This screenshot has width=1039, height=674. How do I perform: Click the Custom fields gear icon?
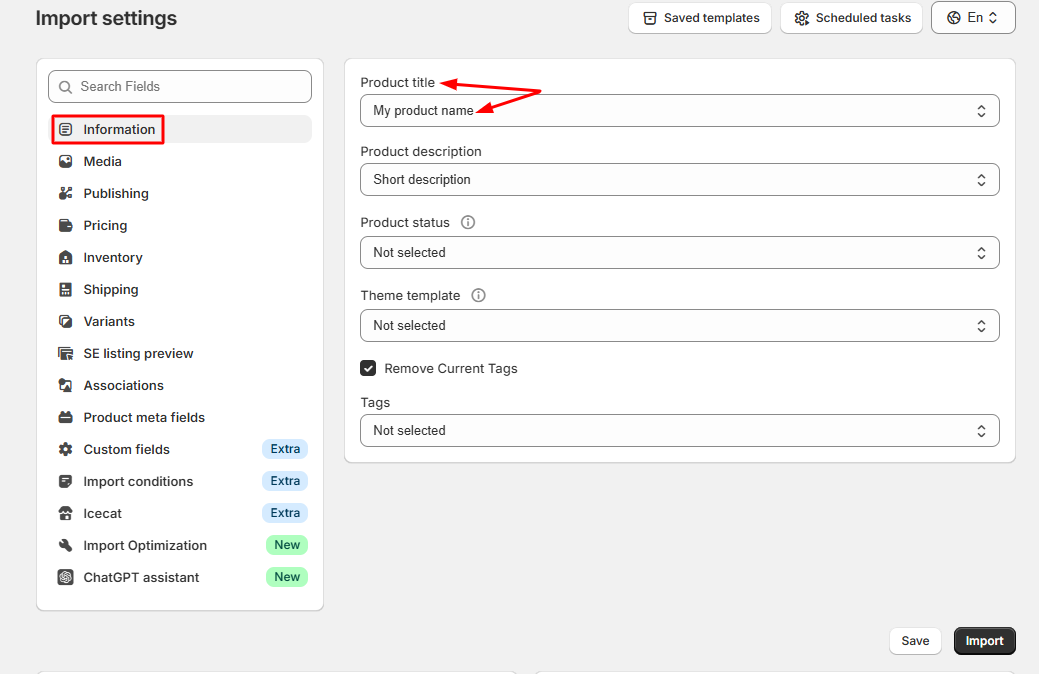coord(66,449)
